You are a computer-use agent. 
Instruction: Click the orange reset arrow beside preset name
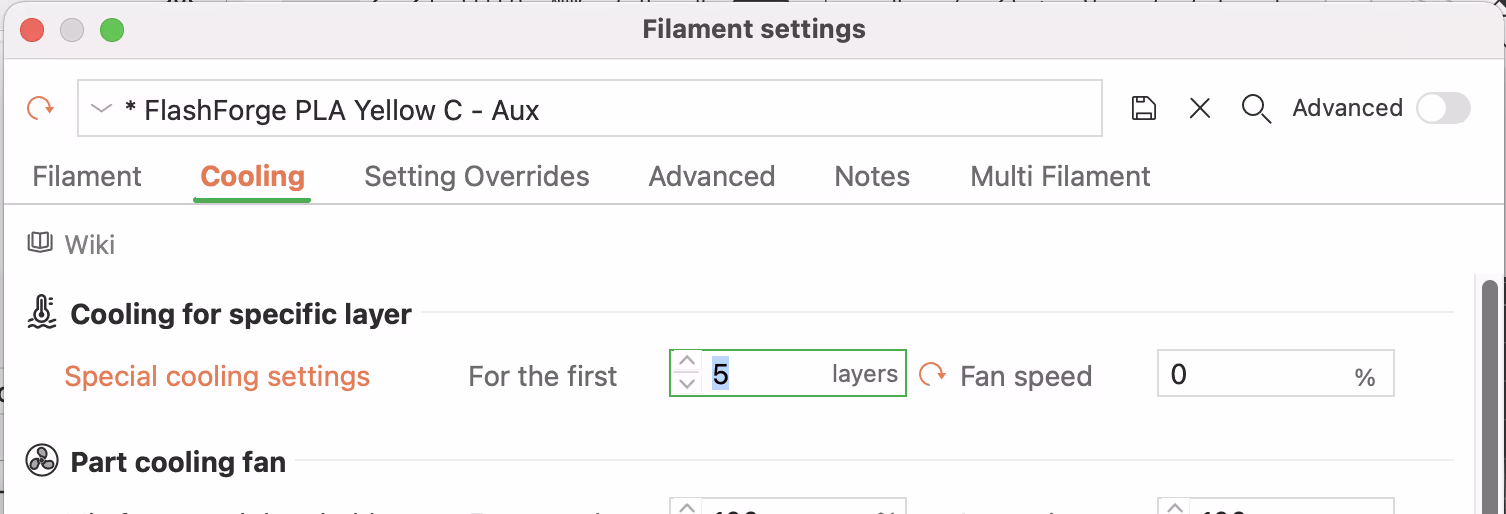(x=40, y=108)
